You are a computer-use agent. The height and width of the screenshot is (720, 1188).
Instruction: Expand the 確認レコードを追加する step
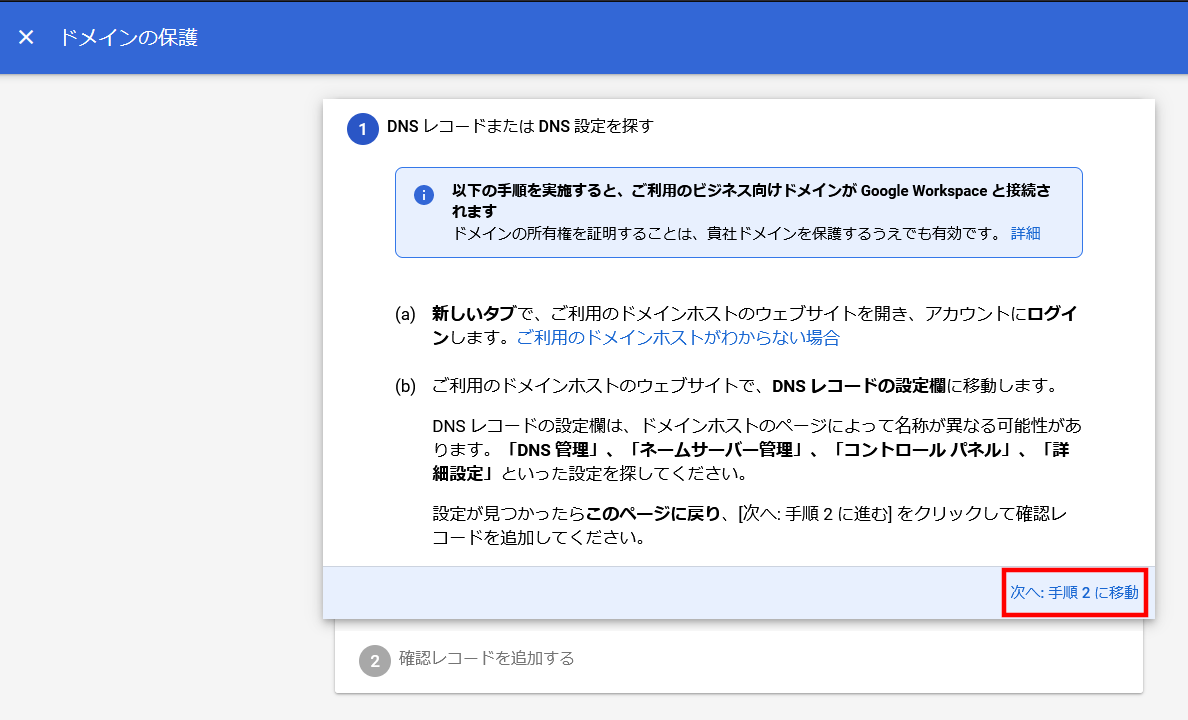486,658
